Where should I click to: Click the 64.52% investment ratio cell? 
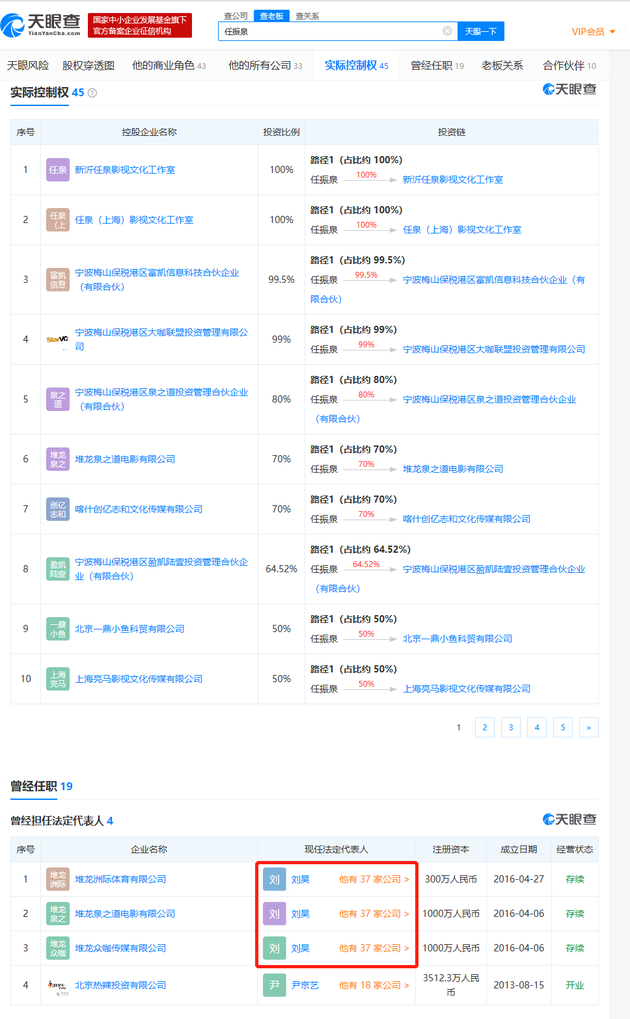(281, 569)
